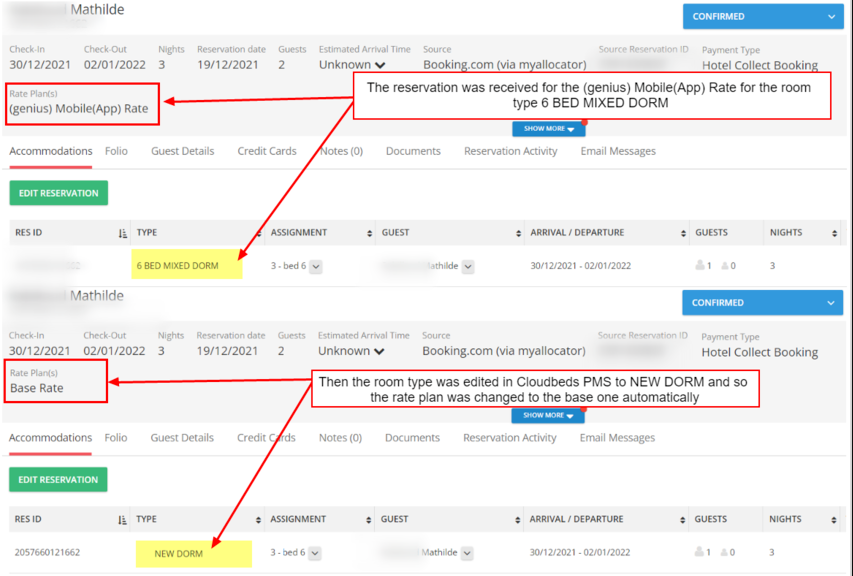
Task: Sort by TYPE column in the NEW DORM table
Action: click(x=258, y=520)
